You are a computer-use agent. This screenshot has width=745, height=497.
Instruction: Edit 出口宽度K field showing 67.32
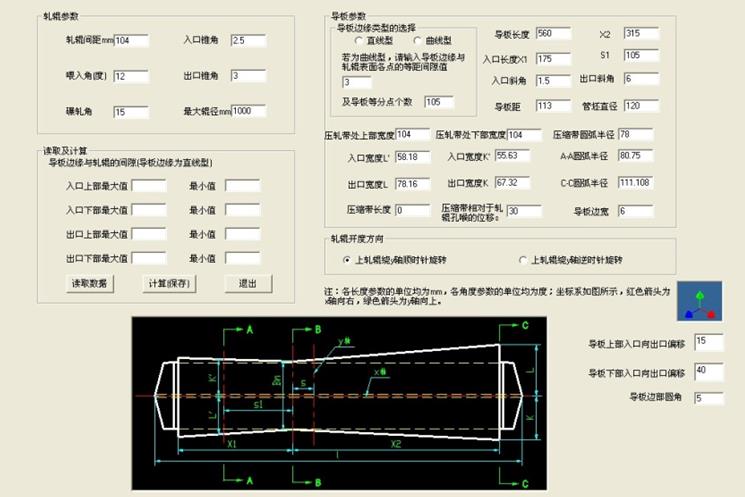click(512, 183)
